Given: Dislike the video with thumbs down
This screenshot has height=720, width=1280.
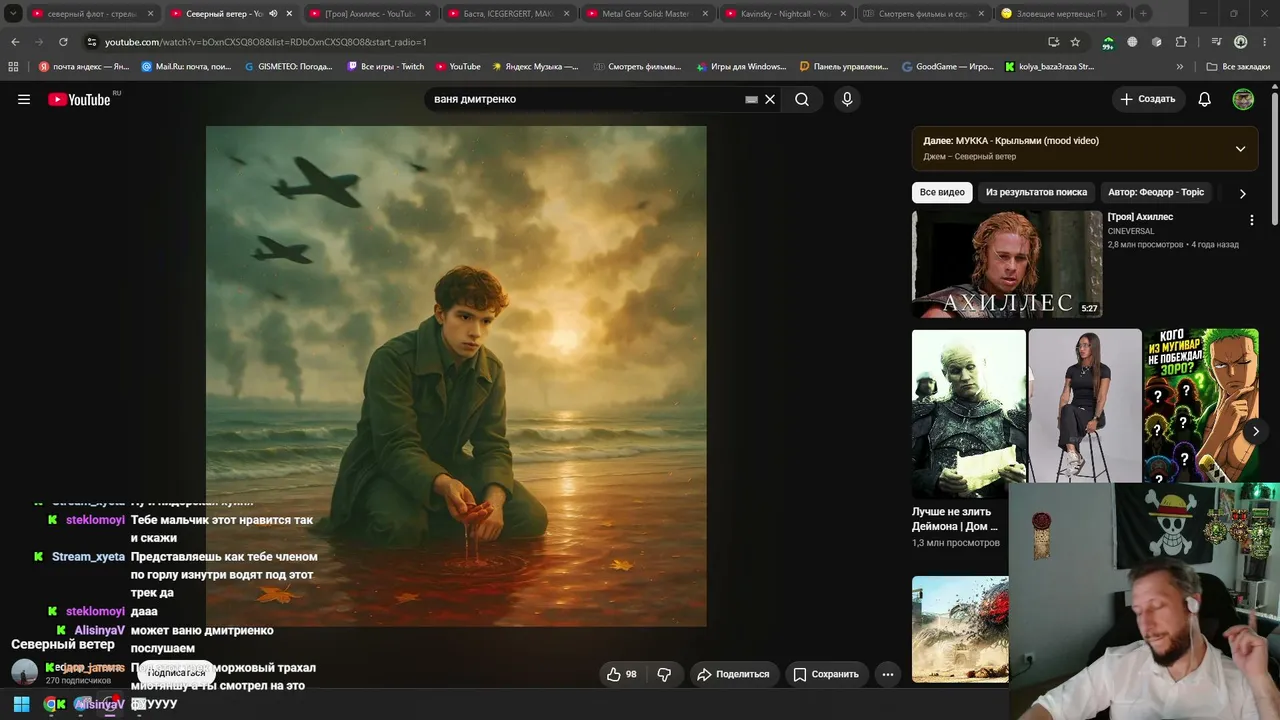Looking at the screenshot, I should pos(664,674).
